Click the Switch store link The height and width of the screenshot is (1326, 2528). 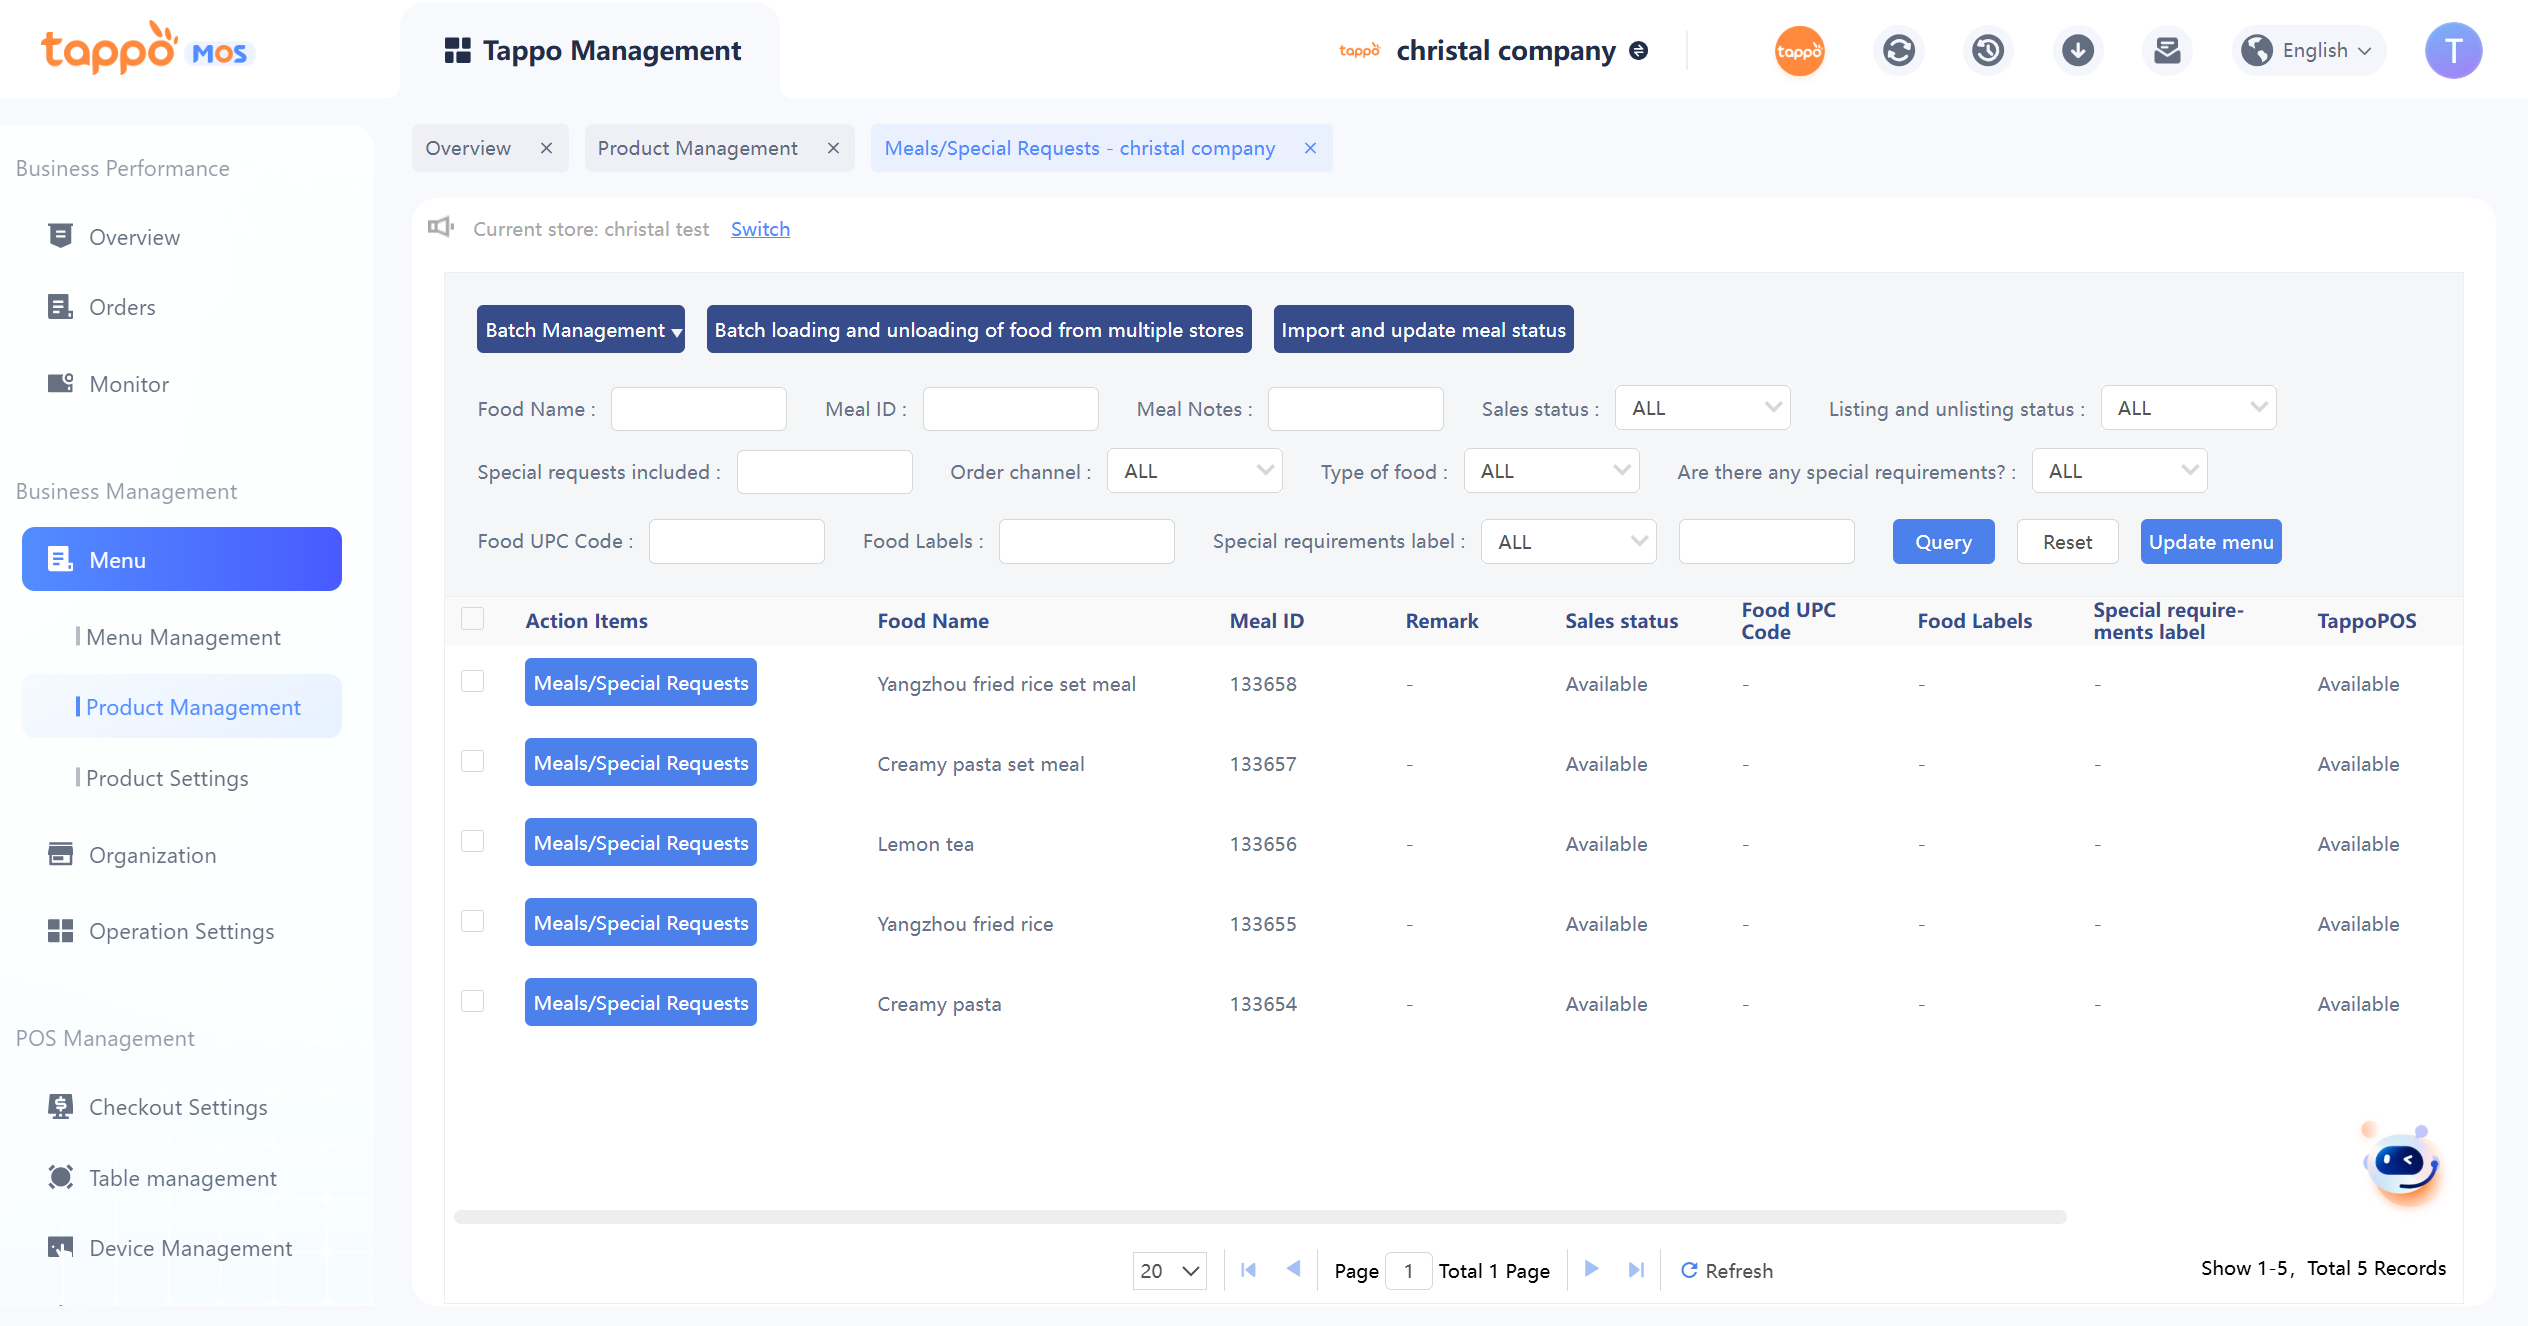click(x=760, y=229)
